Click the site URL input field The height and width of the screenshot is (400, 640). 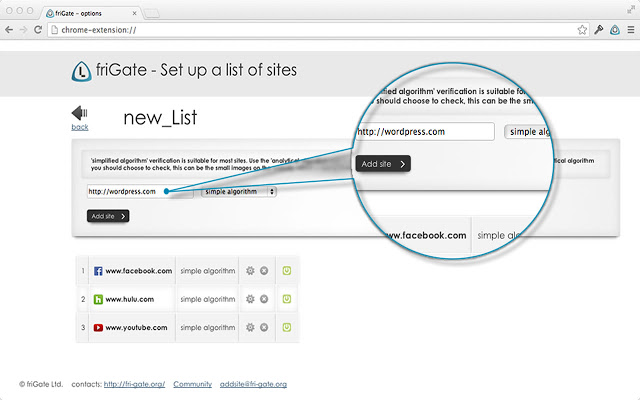[x=140, y=191]
